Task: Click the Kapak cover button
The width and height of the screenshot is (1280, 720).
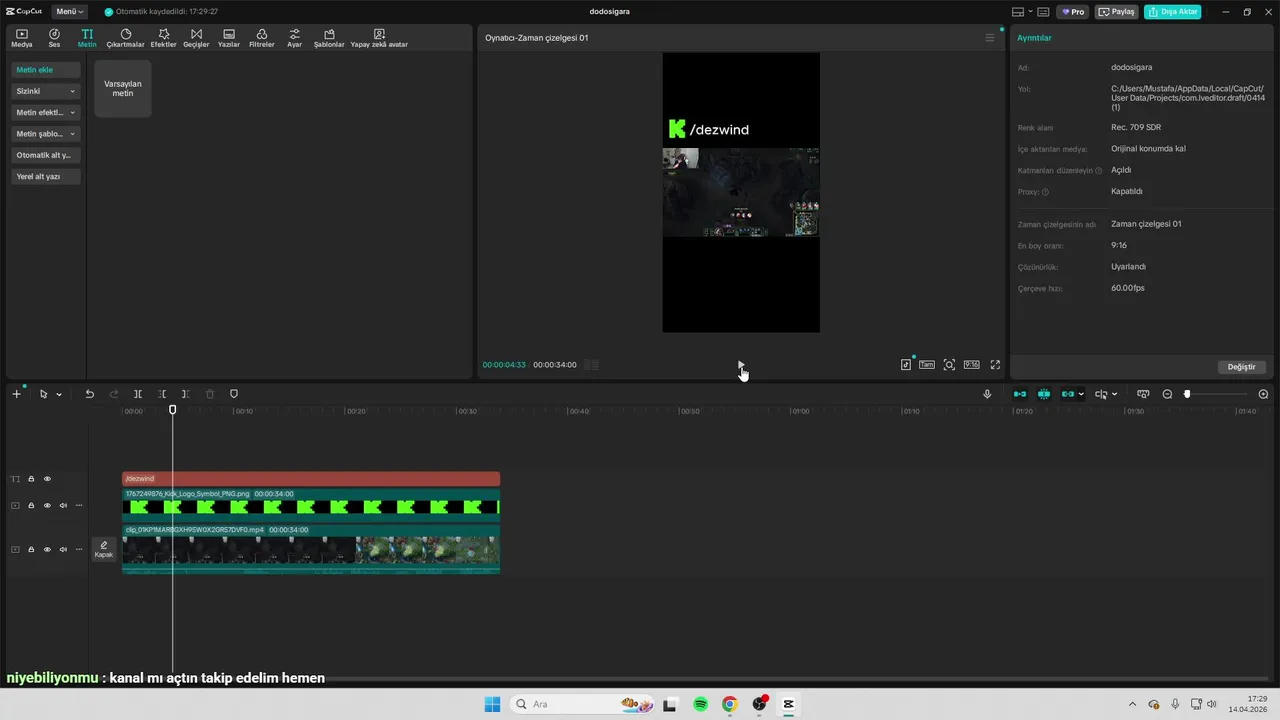Action: pos(104,549)
